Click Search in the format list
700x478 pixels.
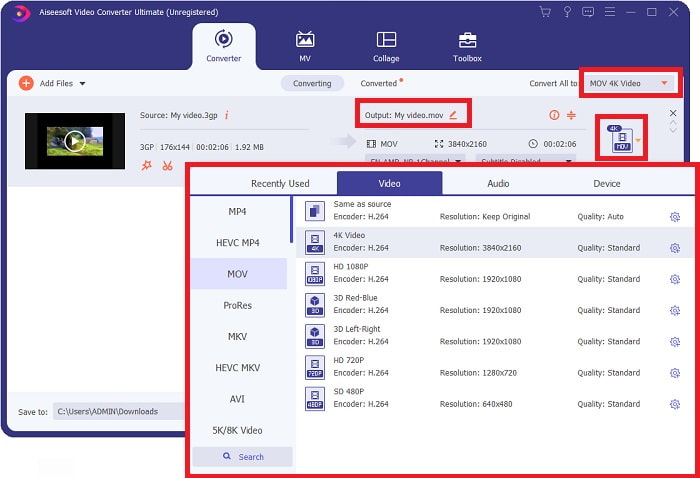[x=242, y=457]
